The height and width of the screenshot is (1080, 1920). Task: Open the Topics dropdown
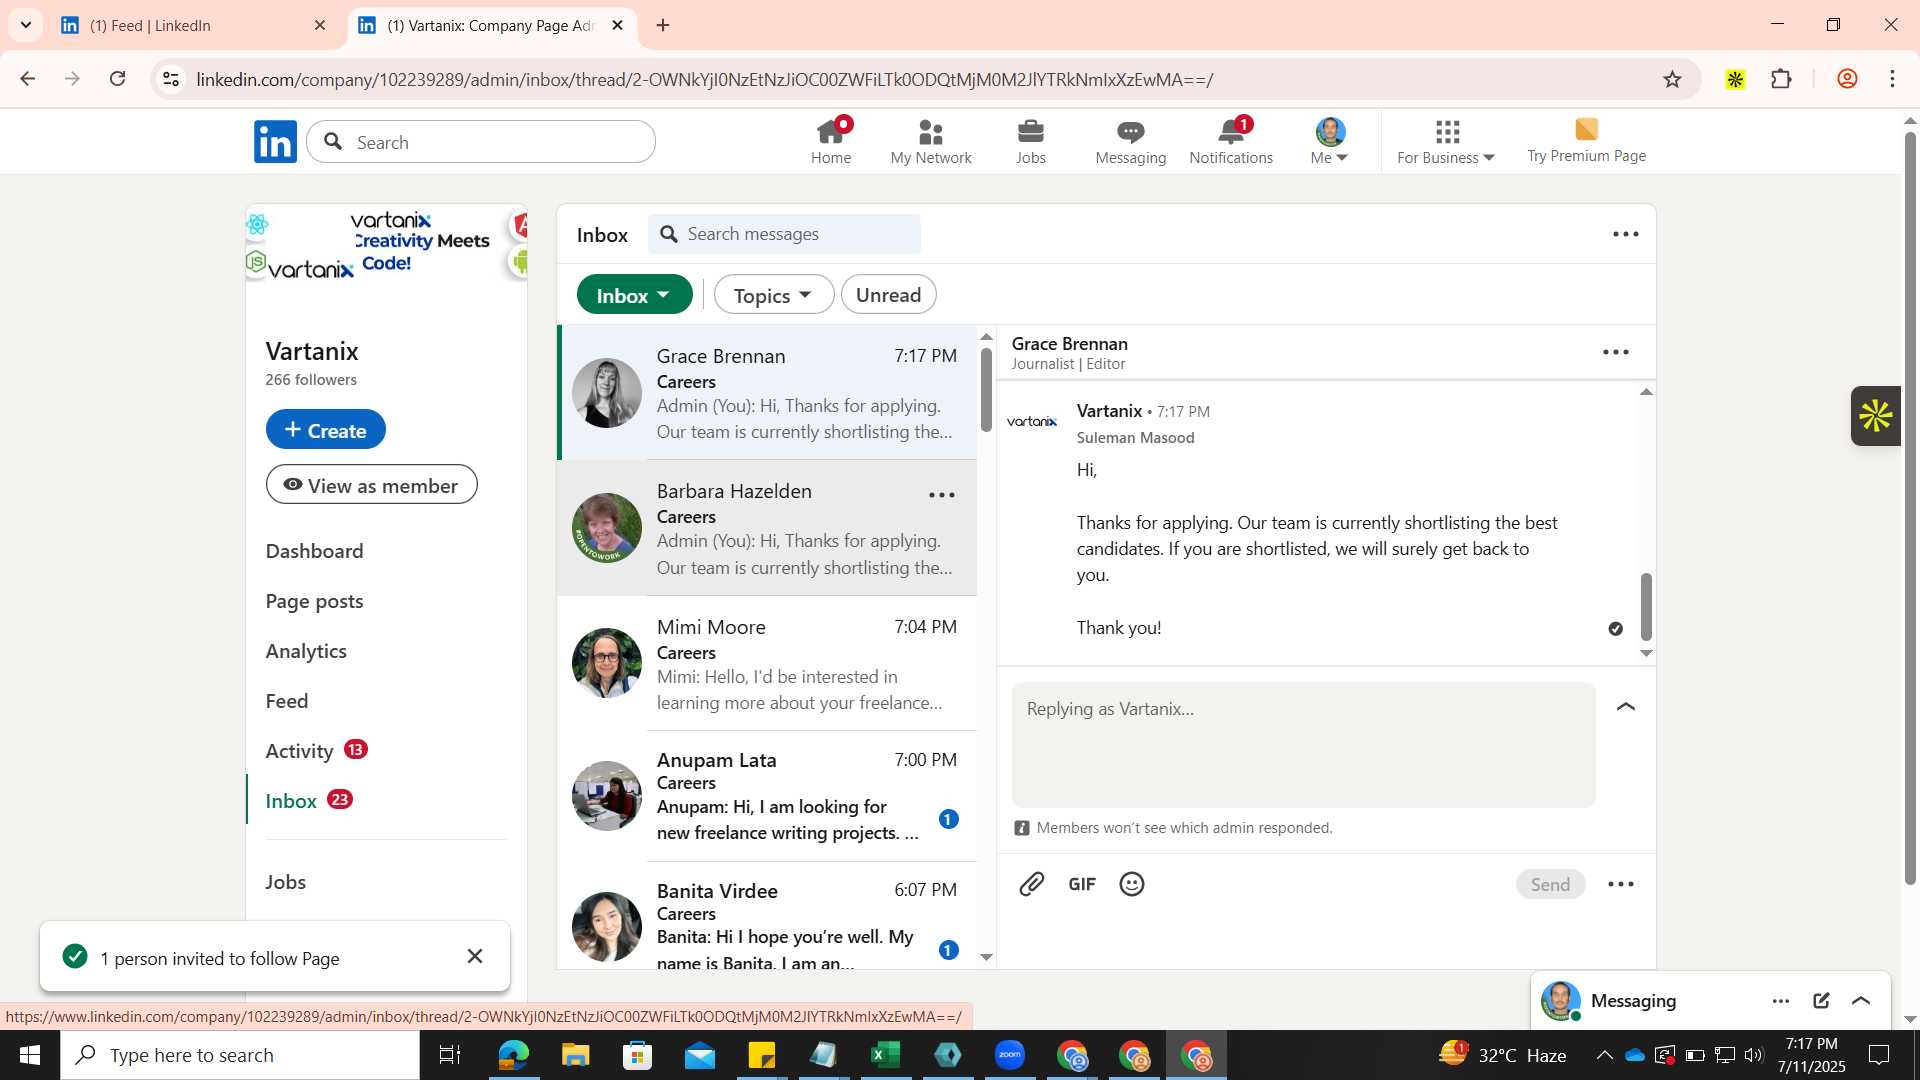coord(773,295)
